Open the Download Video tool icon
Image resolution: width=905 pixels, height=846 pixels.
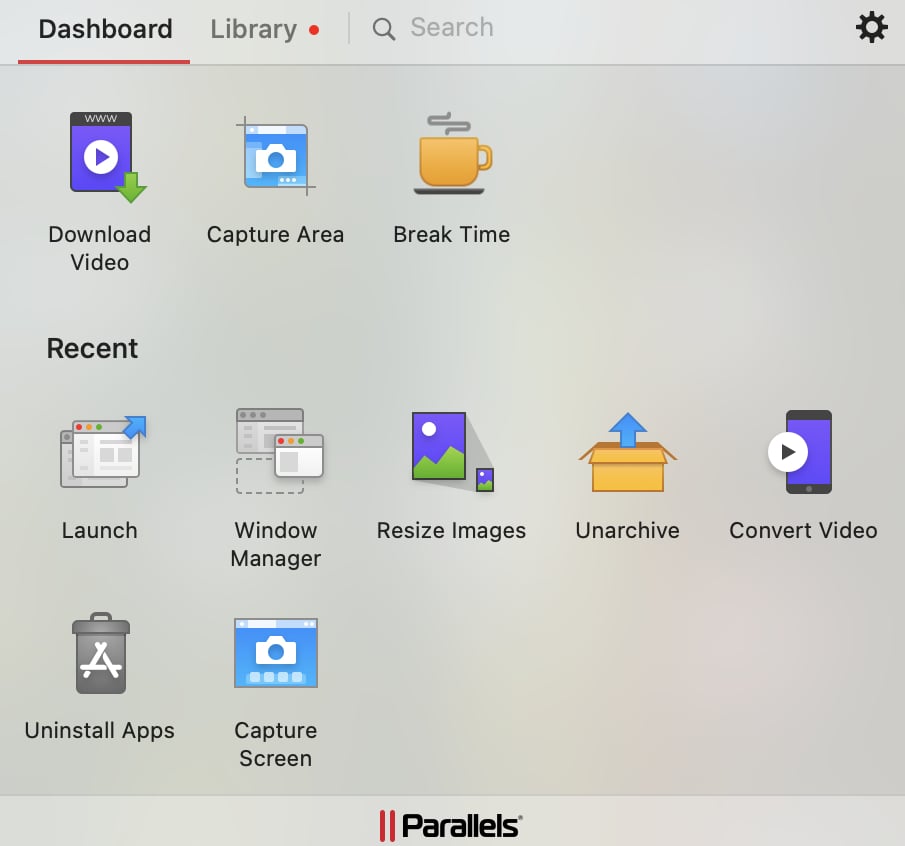tap(108, 158)
